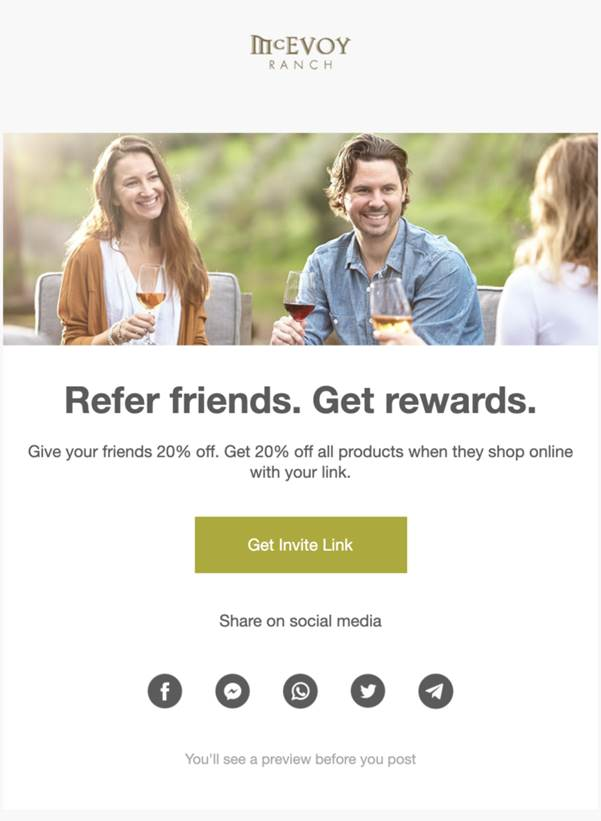Share via the Facebook icon

[x=165, y=691]
